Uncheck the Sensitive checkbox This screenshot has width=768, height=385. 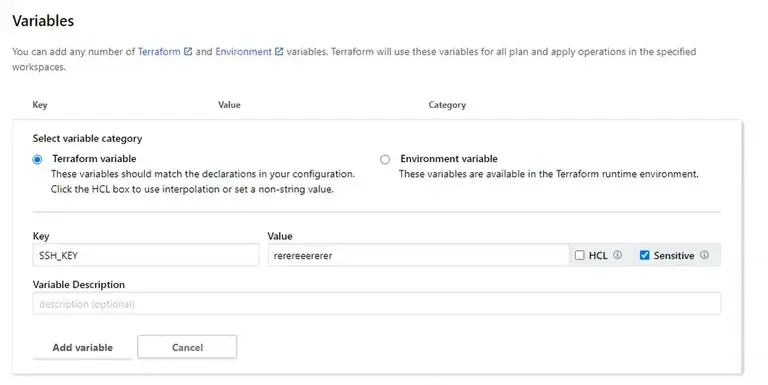[x=645, y=255]
